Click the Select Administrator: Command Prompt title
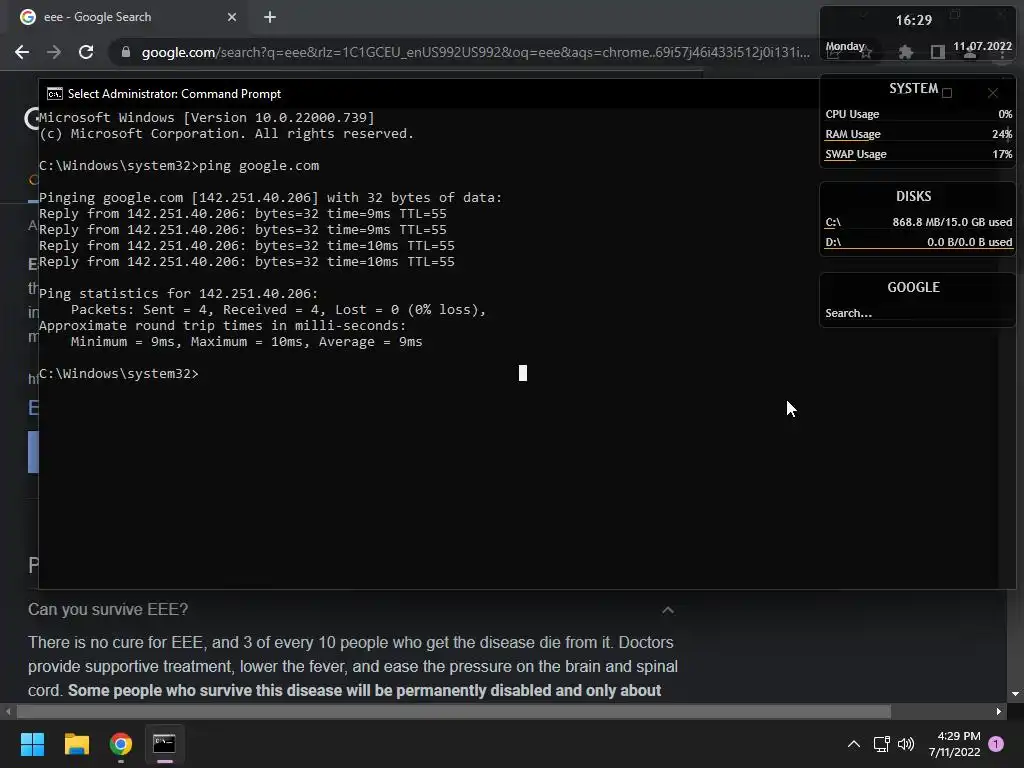 (x=174, y=94)
